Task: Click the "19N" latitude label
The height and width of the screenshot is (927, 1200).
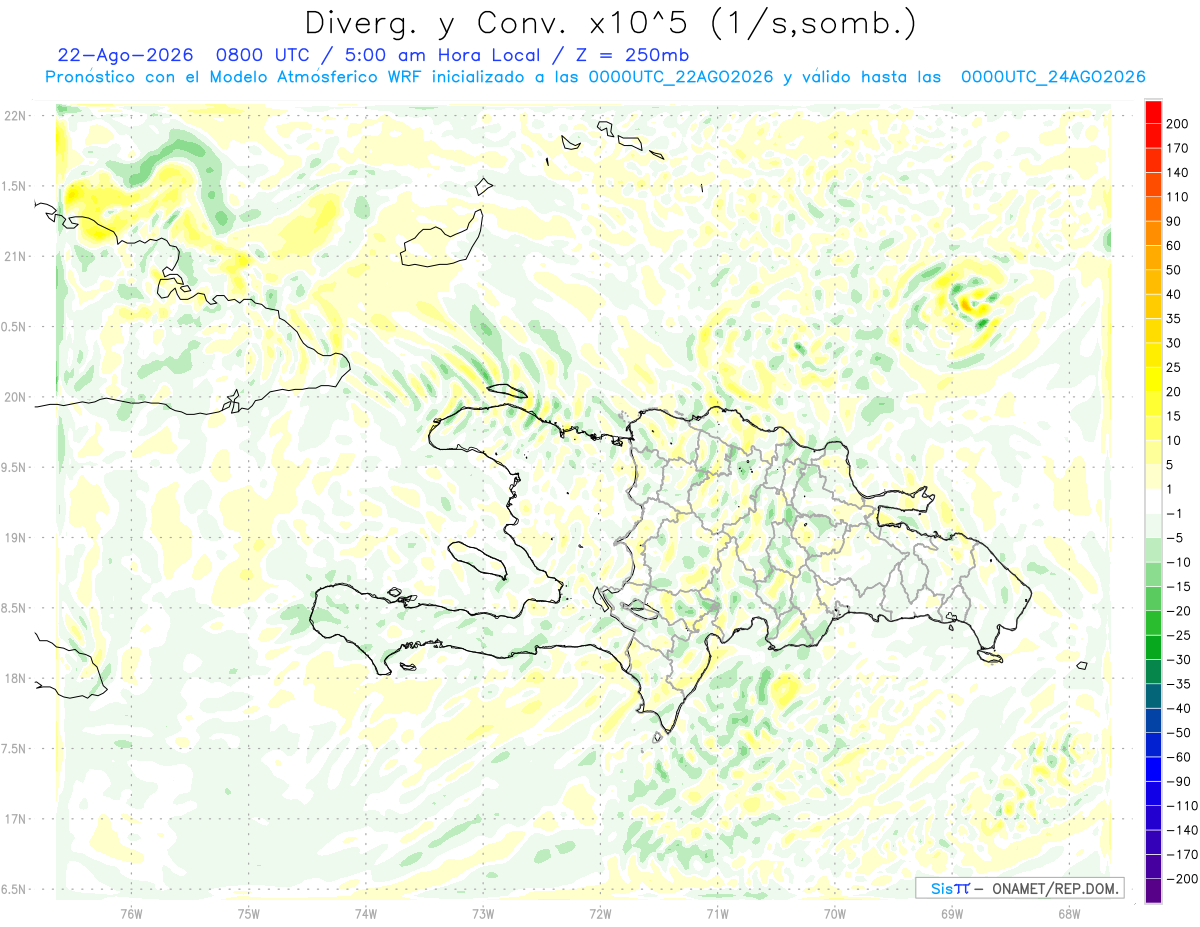Action: [x=14, y=538]
